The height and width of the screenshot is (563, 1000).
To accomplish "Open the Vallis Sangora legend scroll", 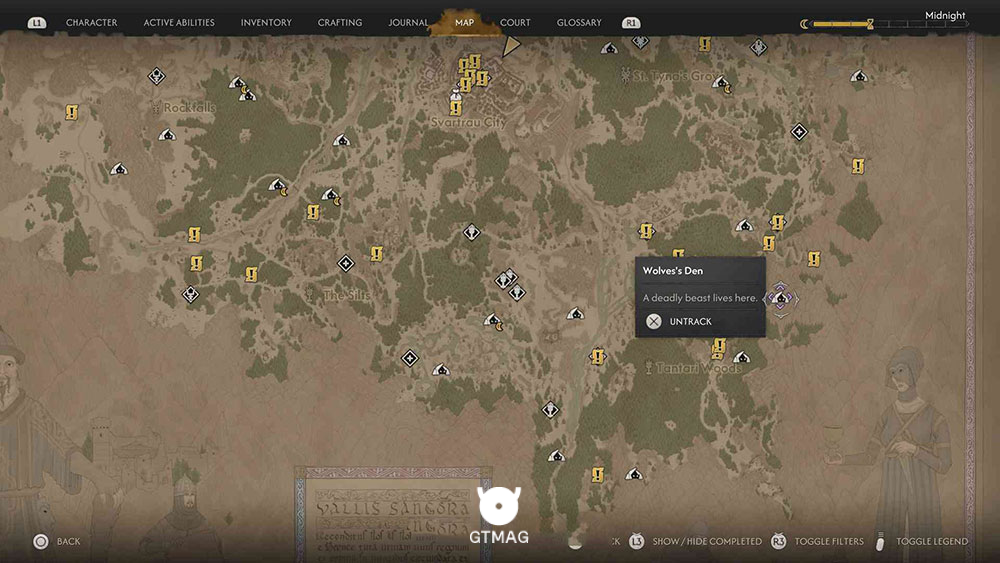I will [x=393, y=515].
